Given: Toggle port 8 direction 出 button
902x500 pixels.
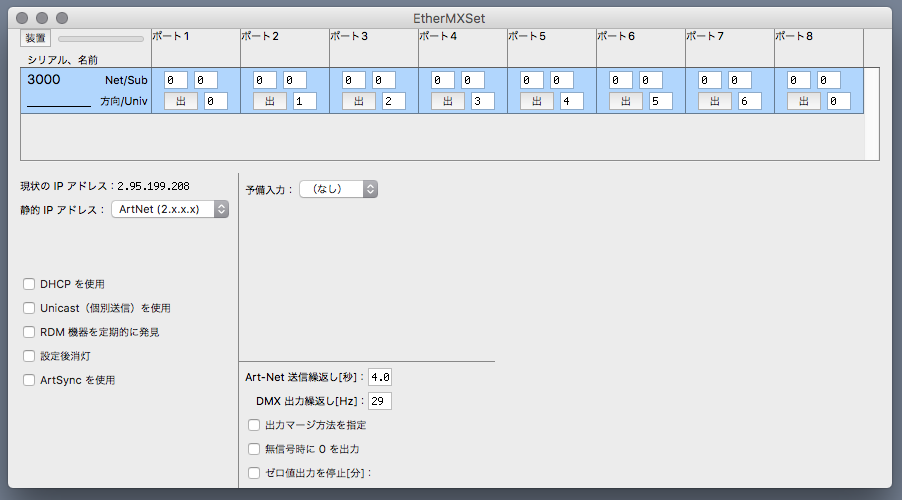Looking at the screenshot, I should point(804,101).
